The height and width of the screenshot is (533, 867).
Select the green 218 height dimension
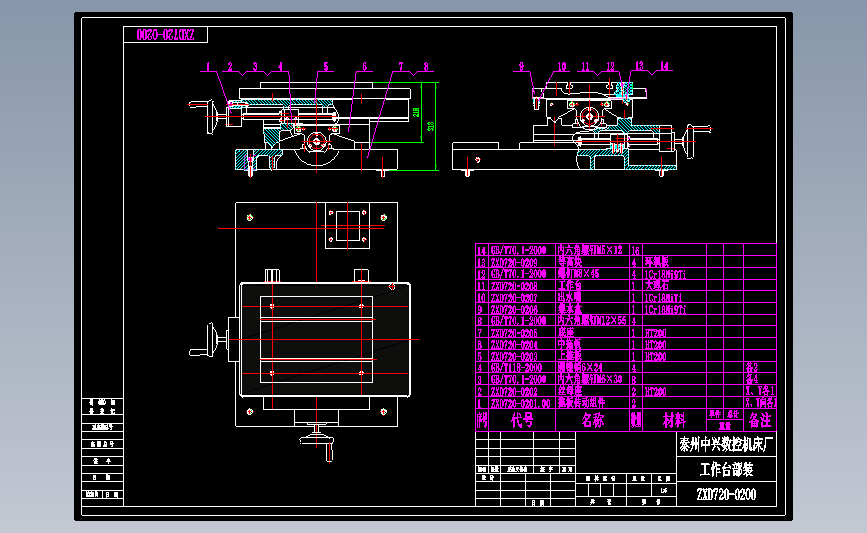pyautogui.click(x=416, y=112)
